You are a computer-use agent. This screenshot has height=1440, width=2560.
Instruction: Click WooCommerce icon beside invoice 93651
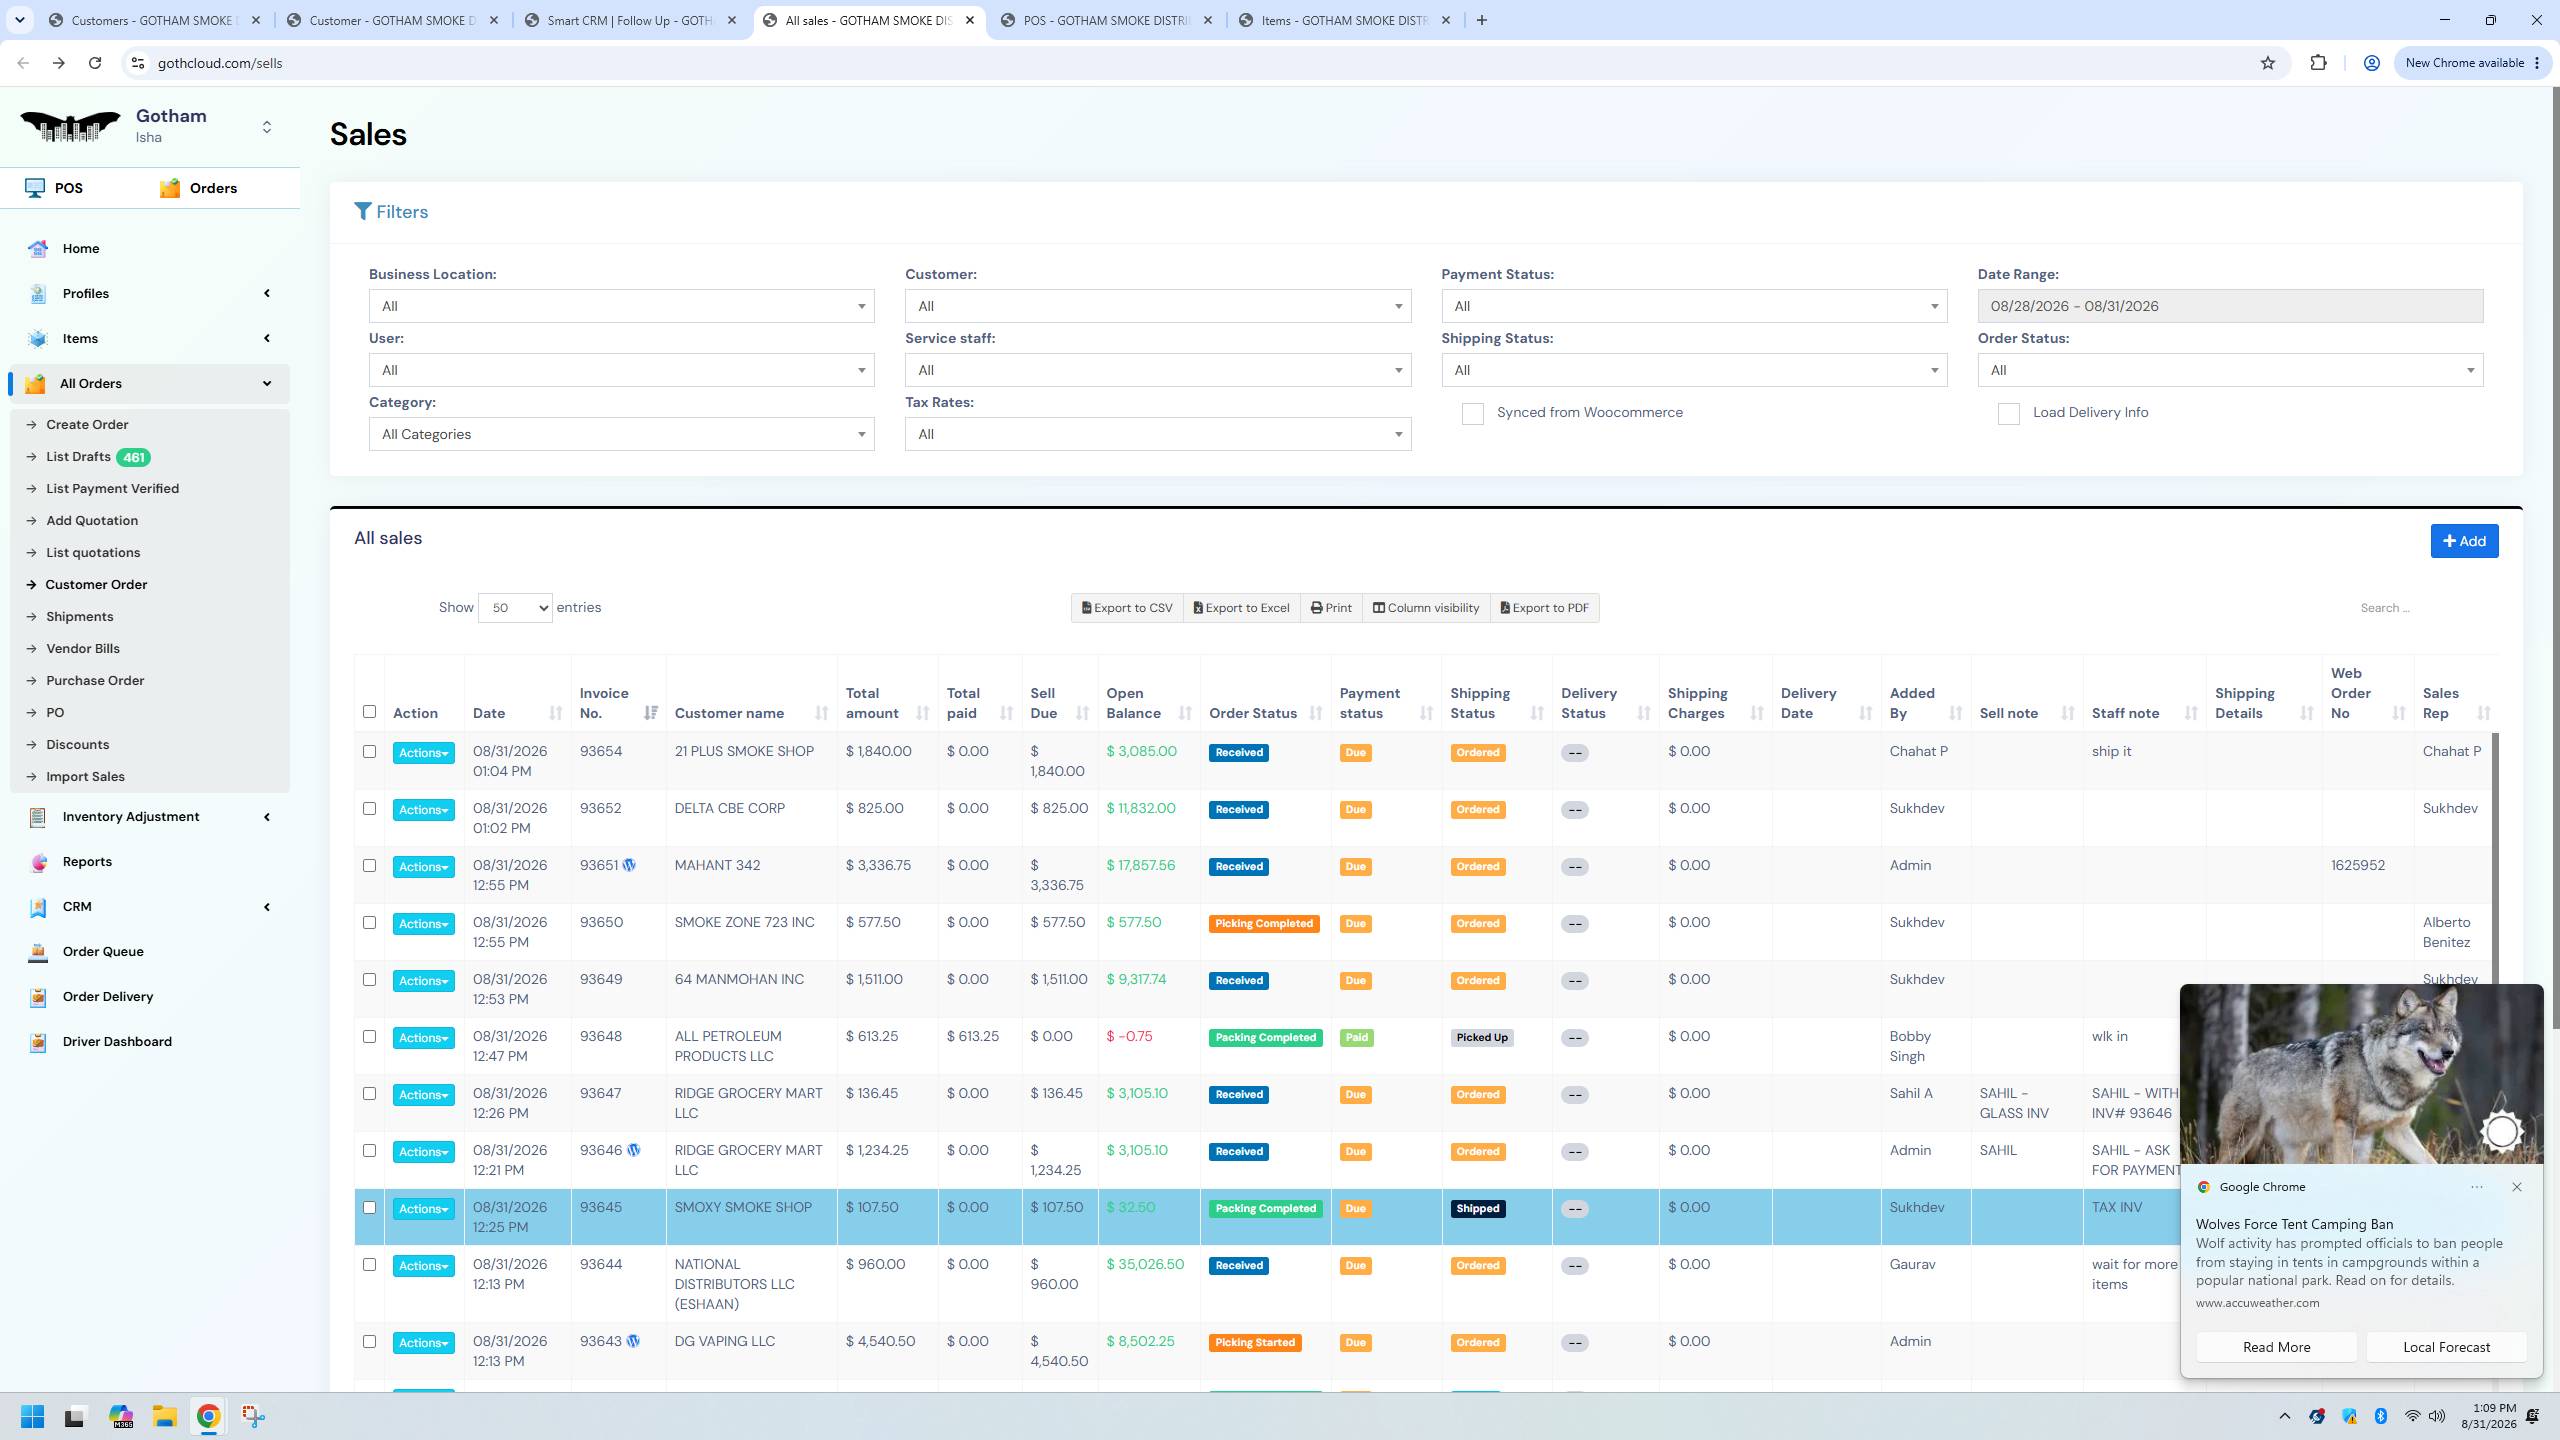click(629, 865)
